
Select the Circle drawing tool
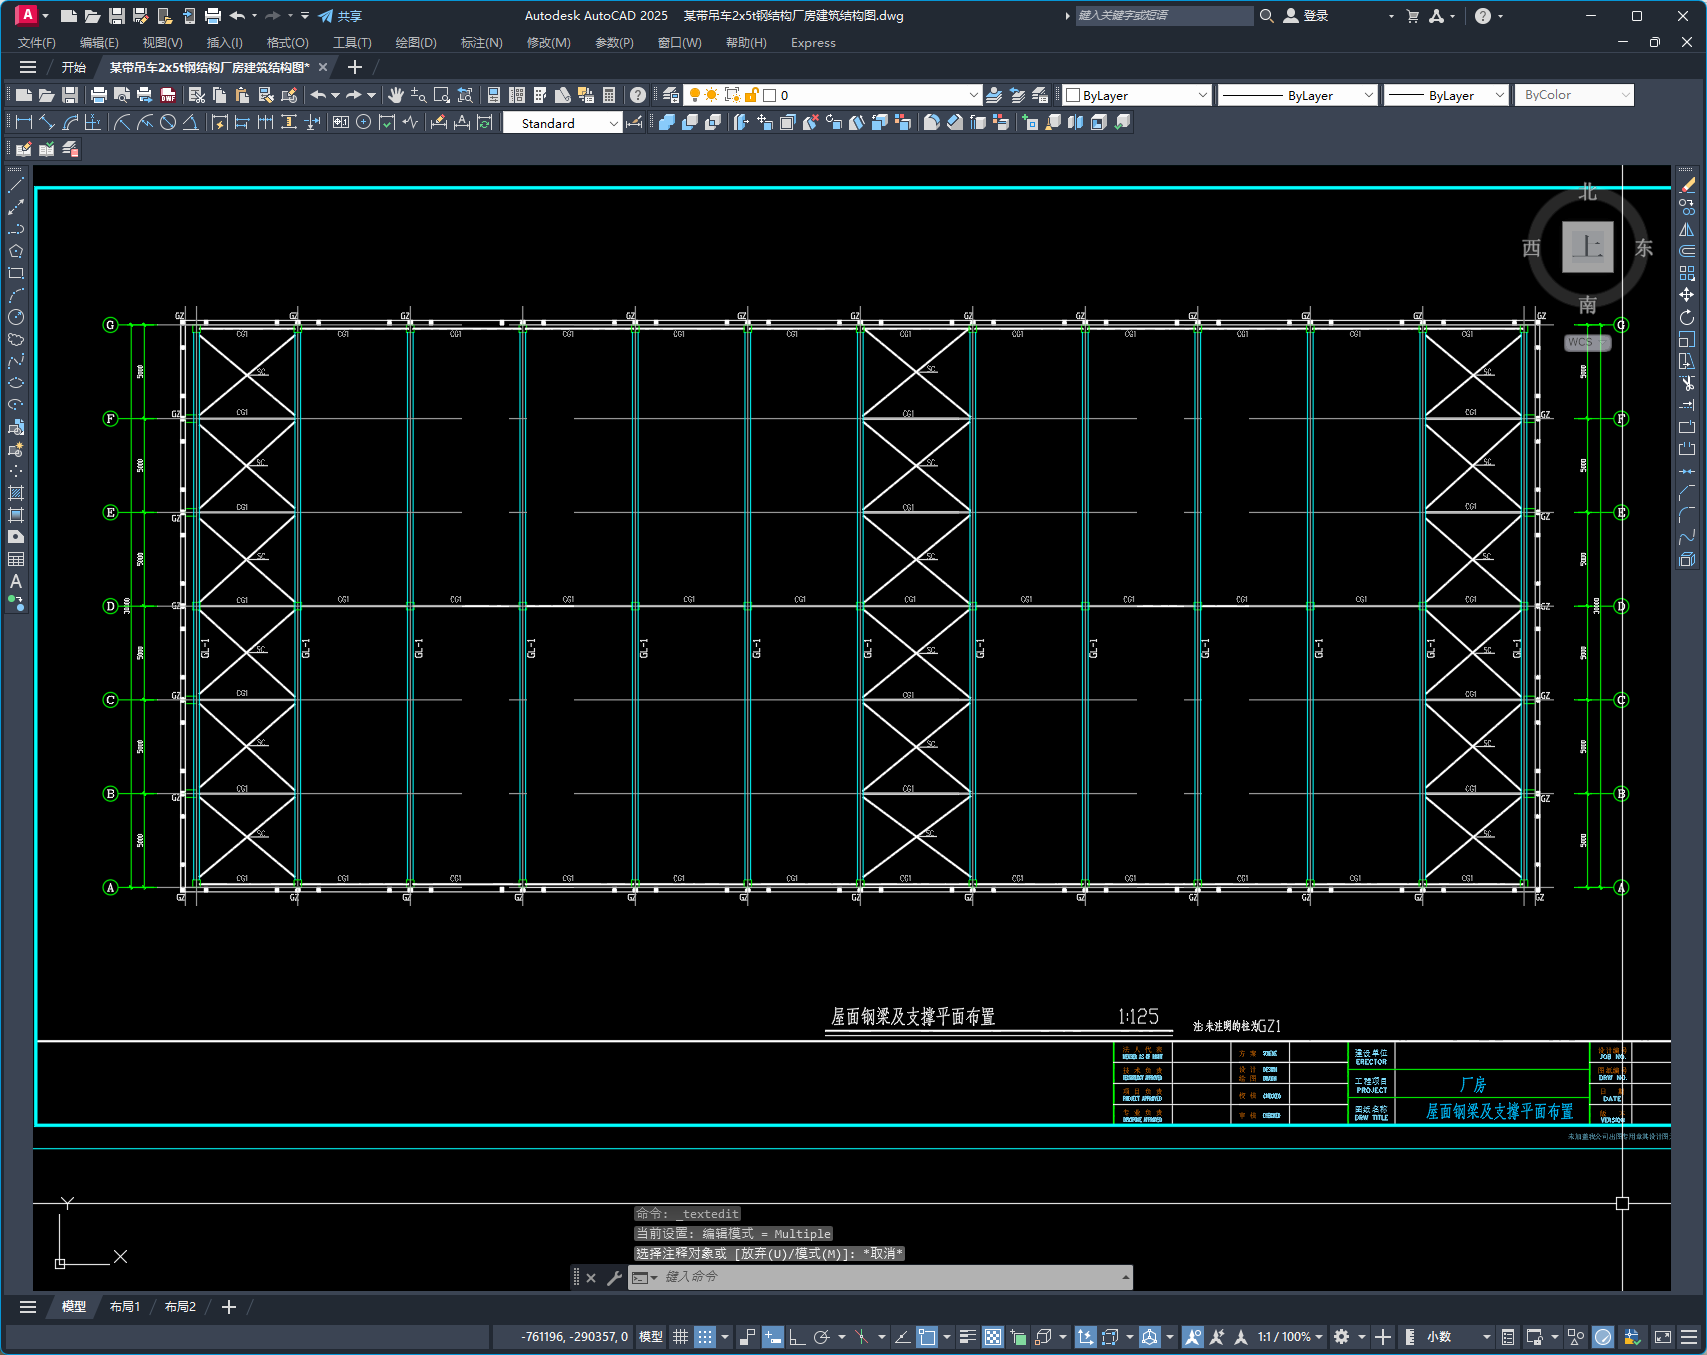point(16,317)
